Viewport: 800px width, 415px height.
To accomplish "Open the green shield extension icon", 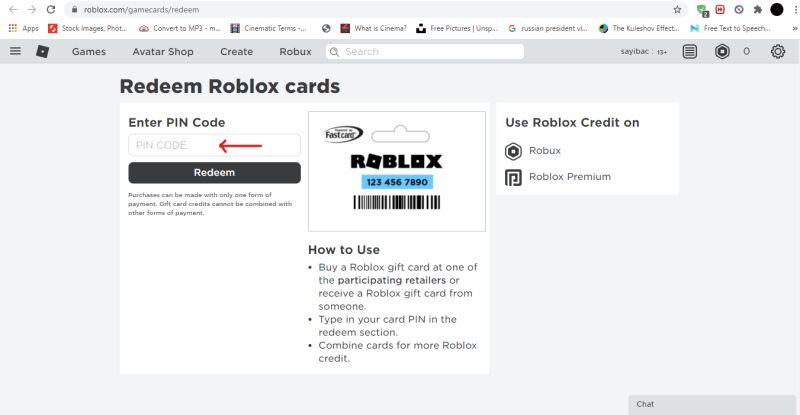I will pyautogui.click(x=703, y=10).
